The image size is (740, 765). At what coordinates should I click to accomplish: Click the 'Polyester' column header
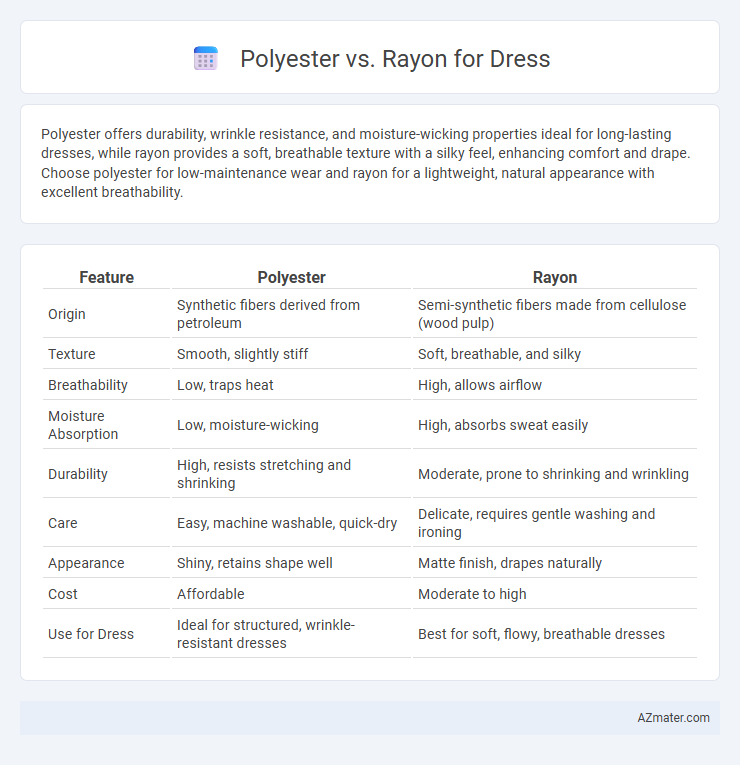click(x=291, y=277)
